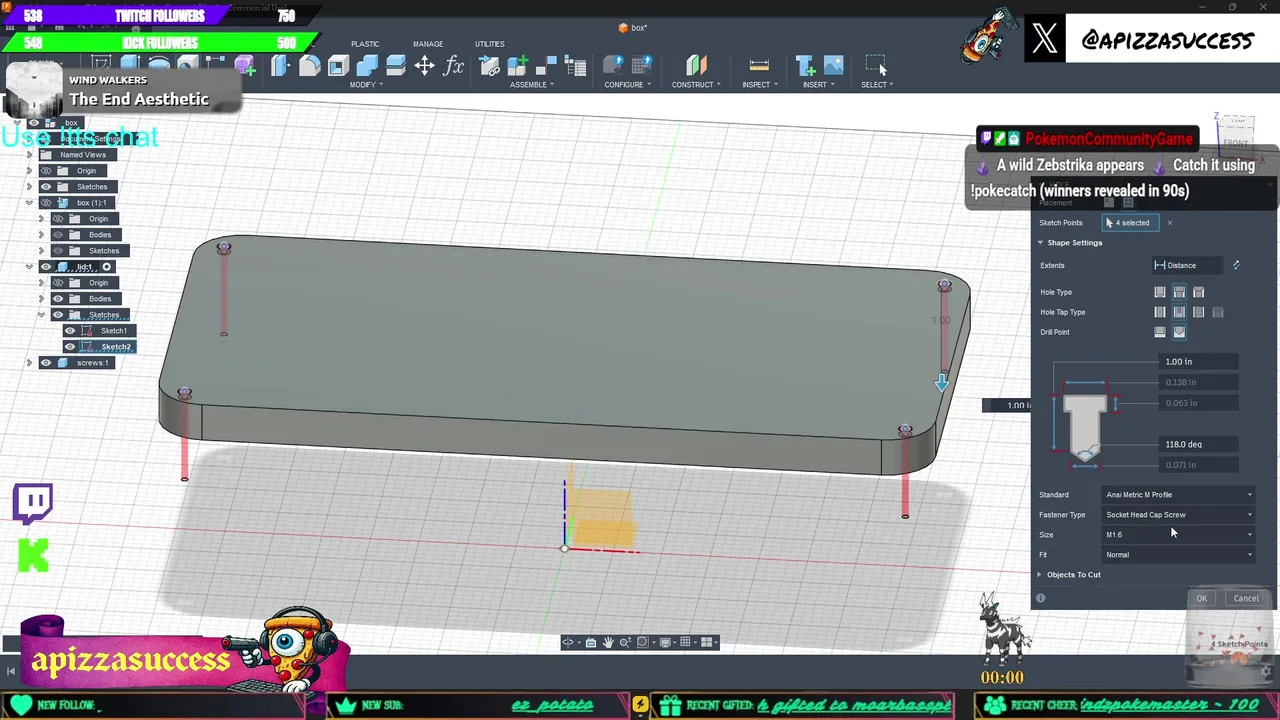Click the rightmost Assemble toolbar icon
Image resolution: width=1280 pixels, height=720 pixels.
coord(576,66)
